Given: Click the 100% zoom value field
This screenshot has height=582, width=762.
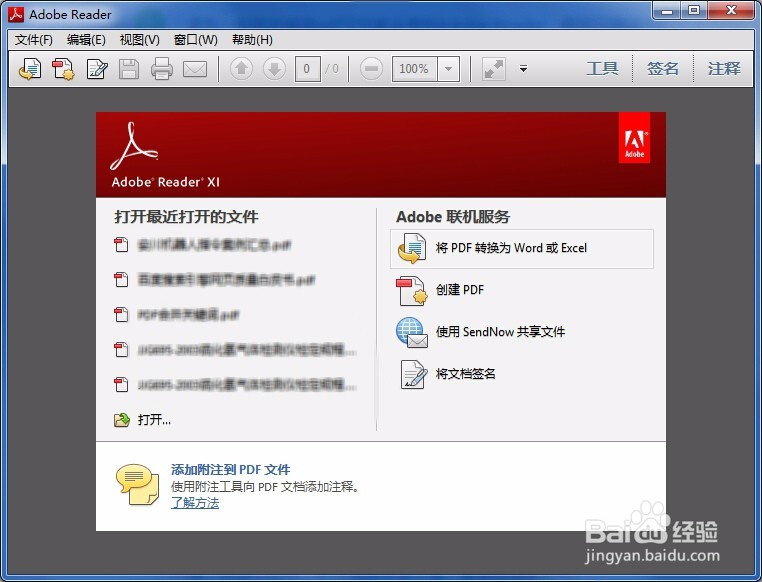Looking at the screenshot, I should (415, 69).
